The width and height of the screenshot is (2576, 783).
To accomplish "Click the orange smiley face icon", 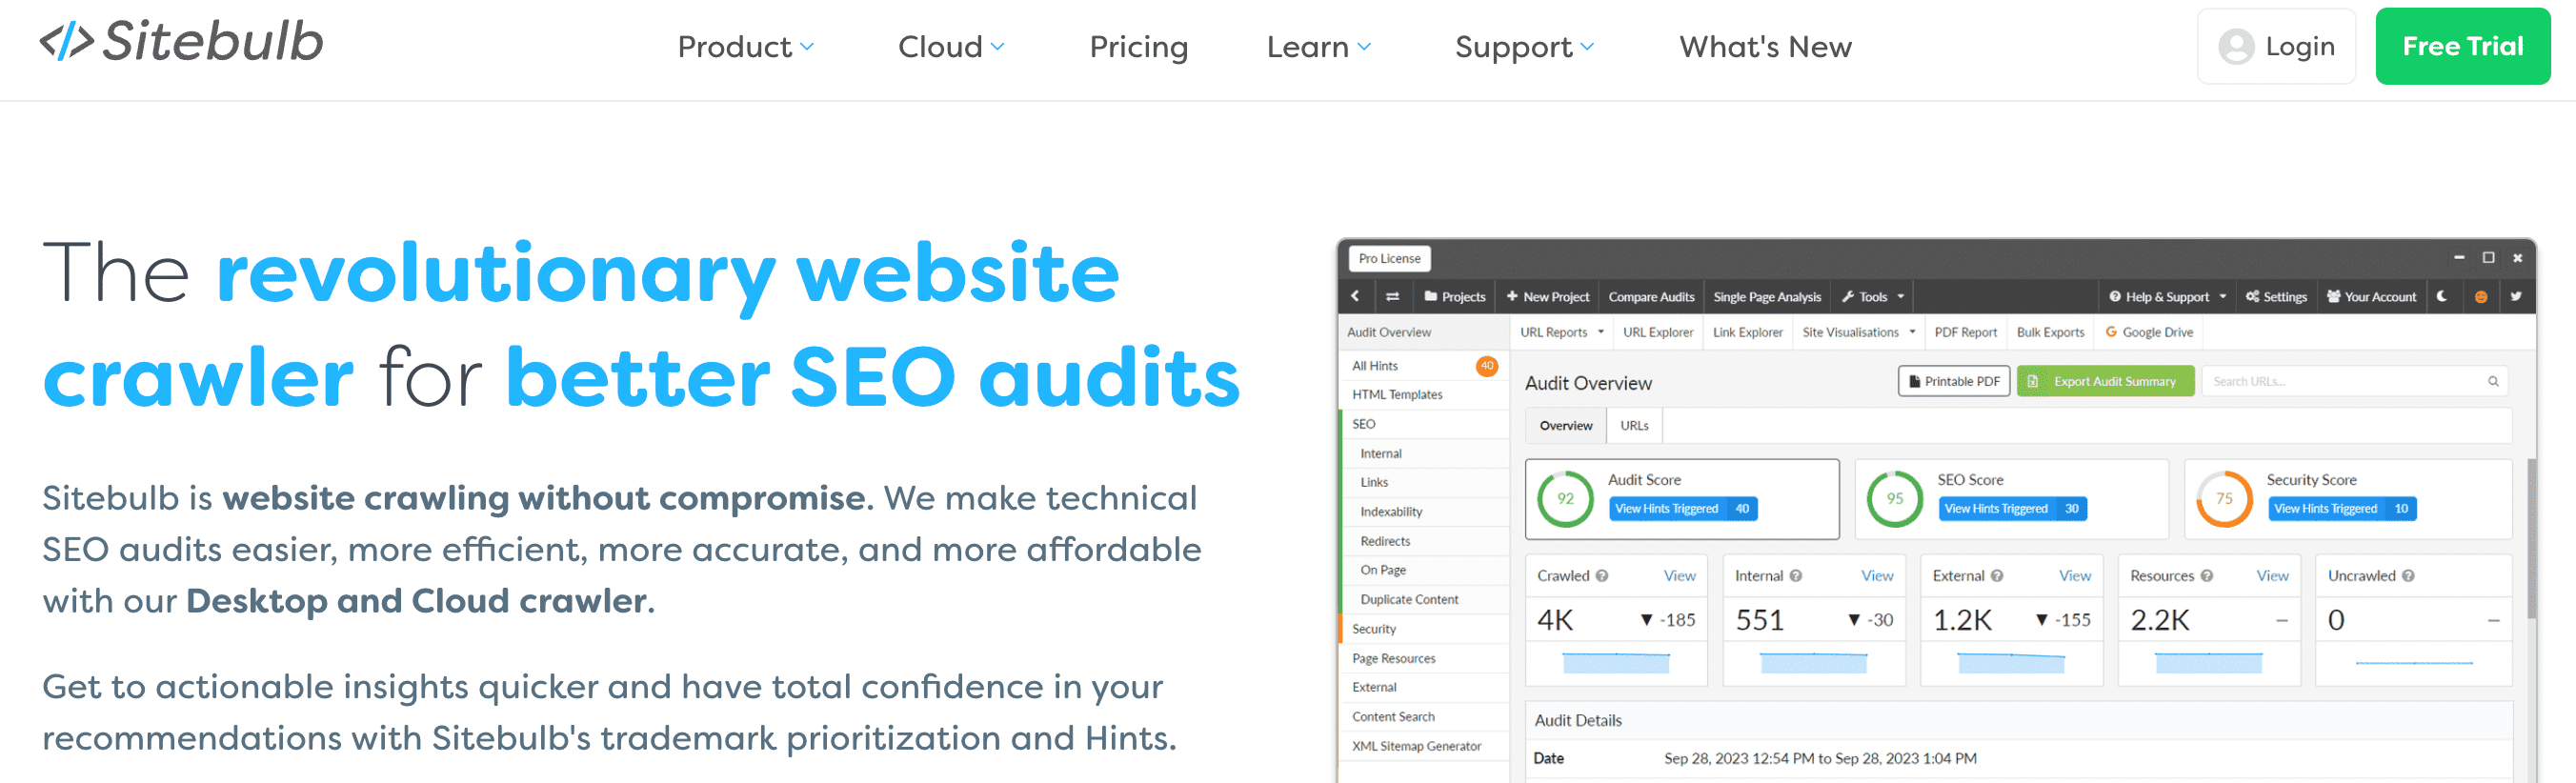I will tap(2480, 296).
